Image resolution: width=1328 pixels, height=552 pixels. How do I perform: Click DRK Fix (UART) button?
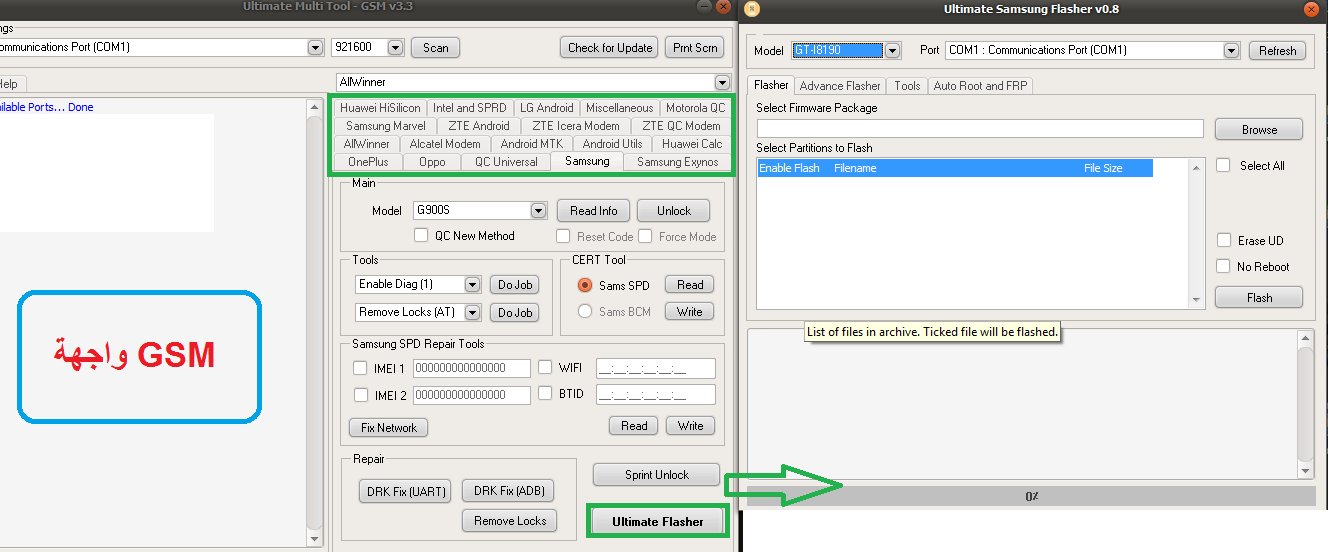[x=404, y=491]
